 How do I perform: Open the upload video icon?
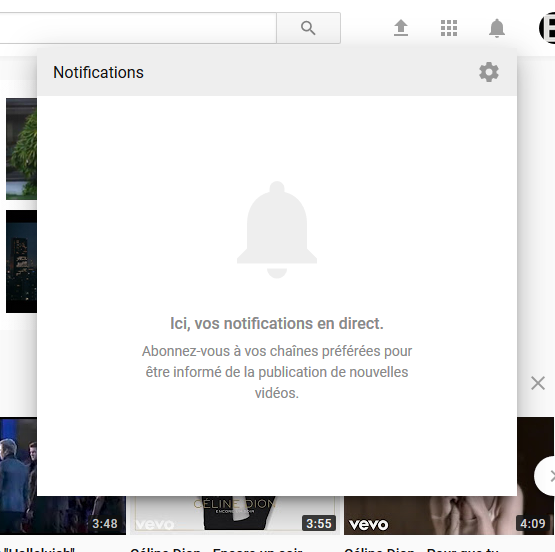(401, 28)
